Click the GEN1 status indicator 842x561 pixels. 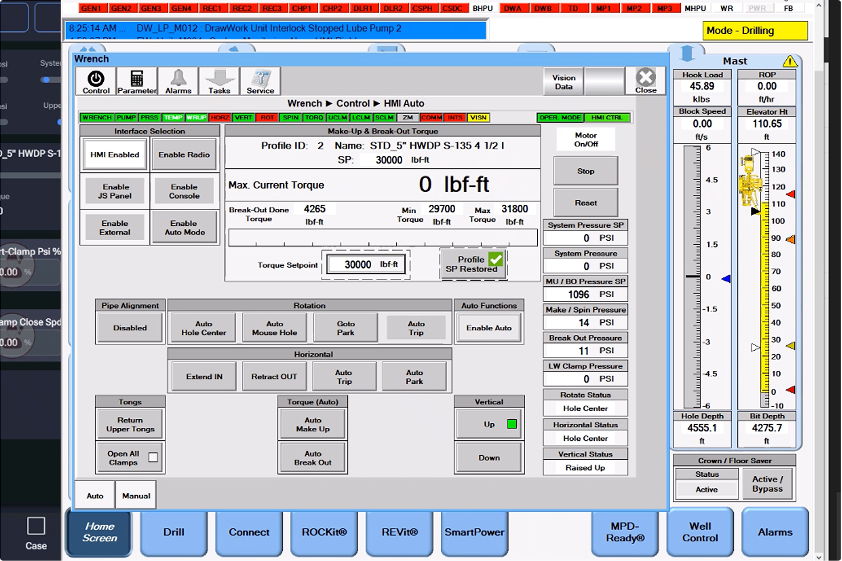[x=91, y=8]
